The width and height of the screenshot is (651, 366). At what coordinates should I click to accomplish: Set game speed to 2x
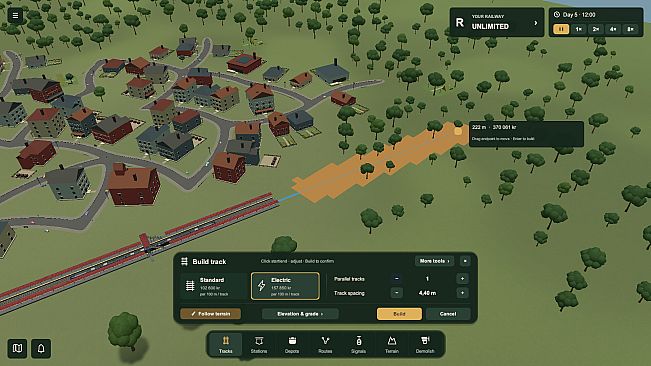[596, 29]
